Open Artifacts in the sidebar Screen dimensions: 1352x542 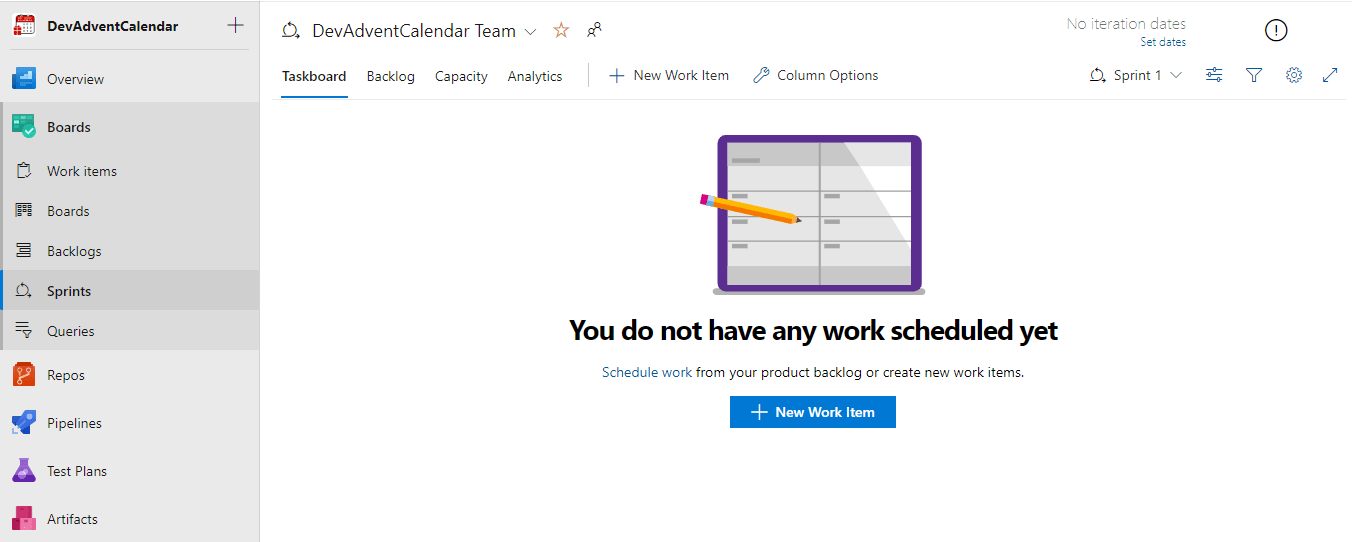pos(72,519)
